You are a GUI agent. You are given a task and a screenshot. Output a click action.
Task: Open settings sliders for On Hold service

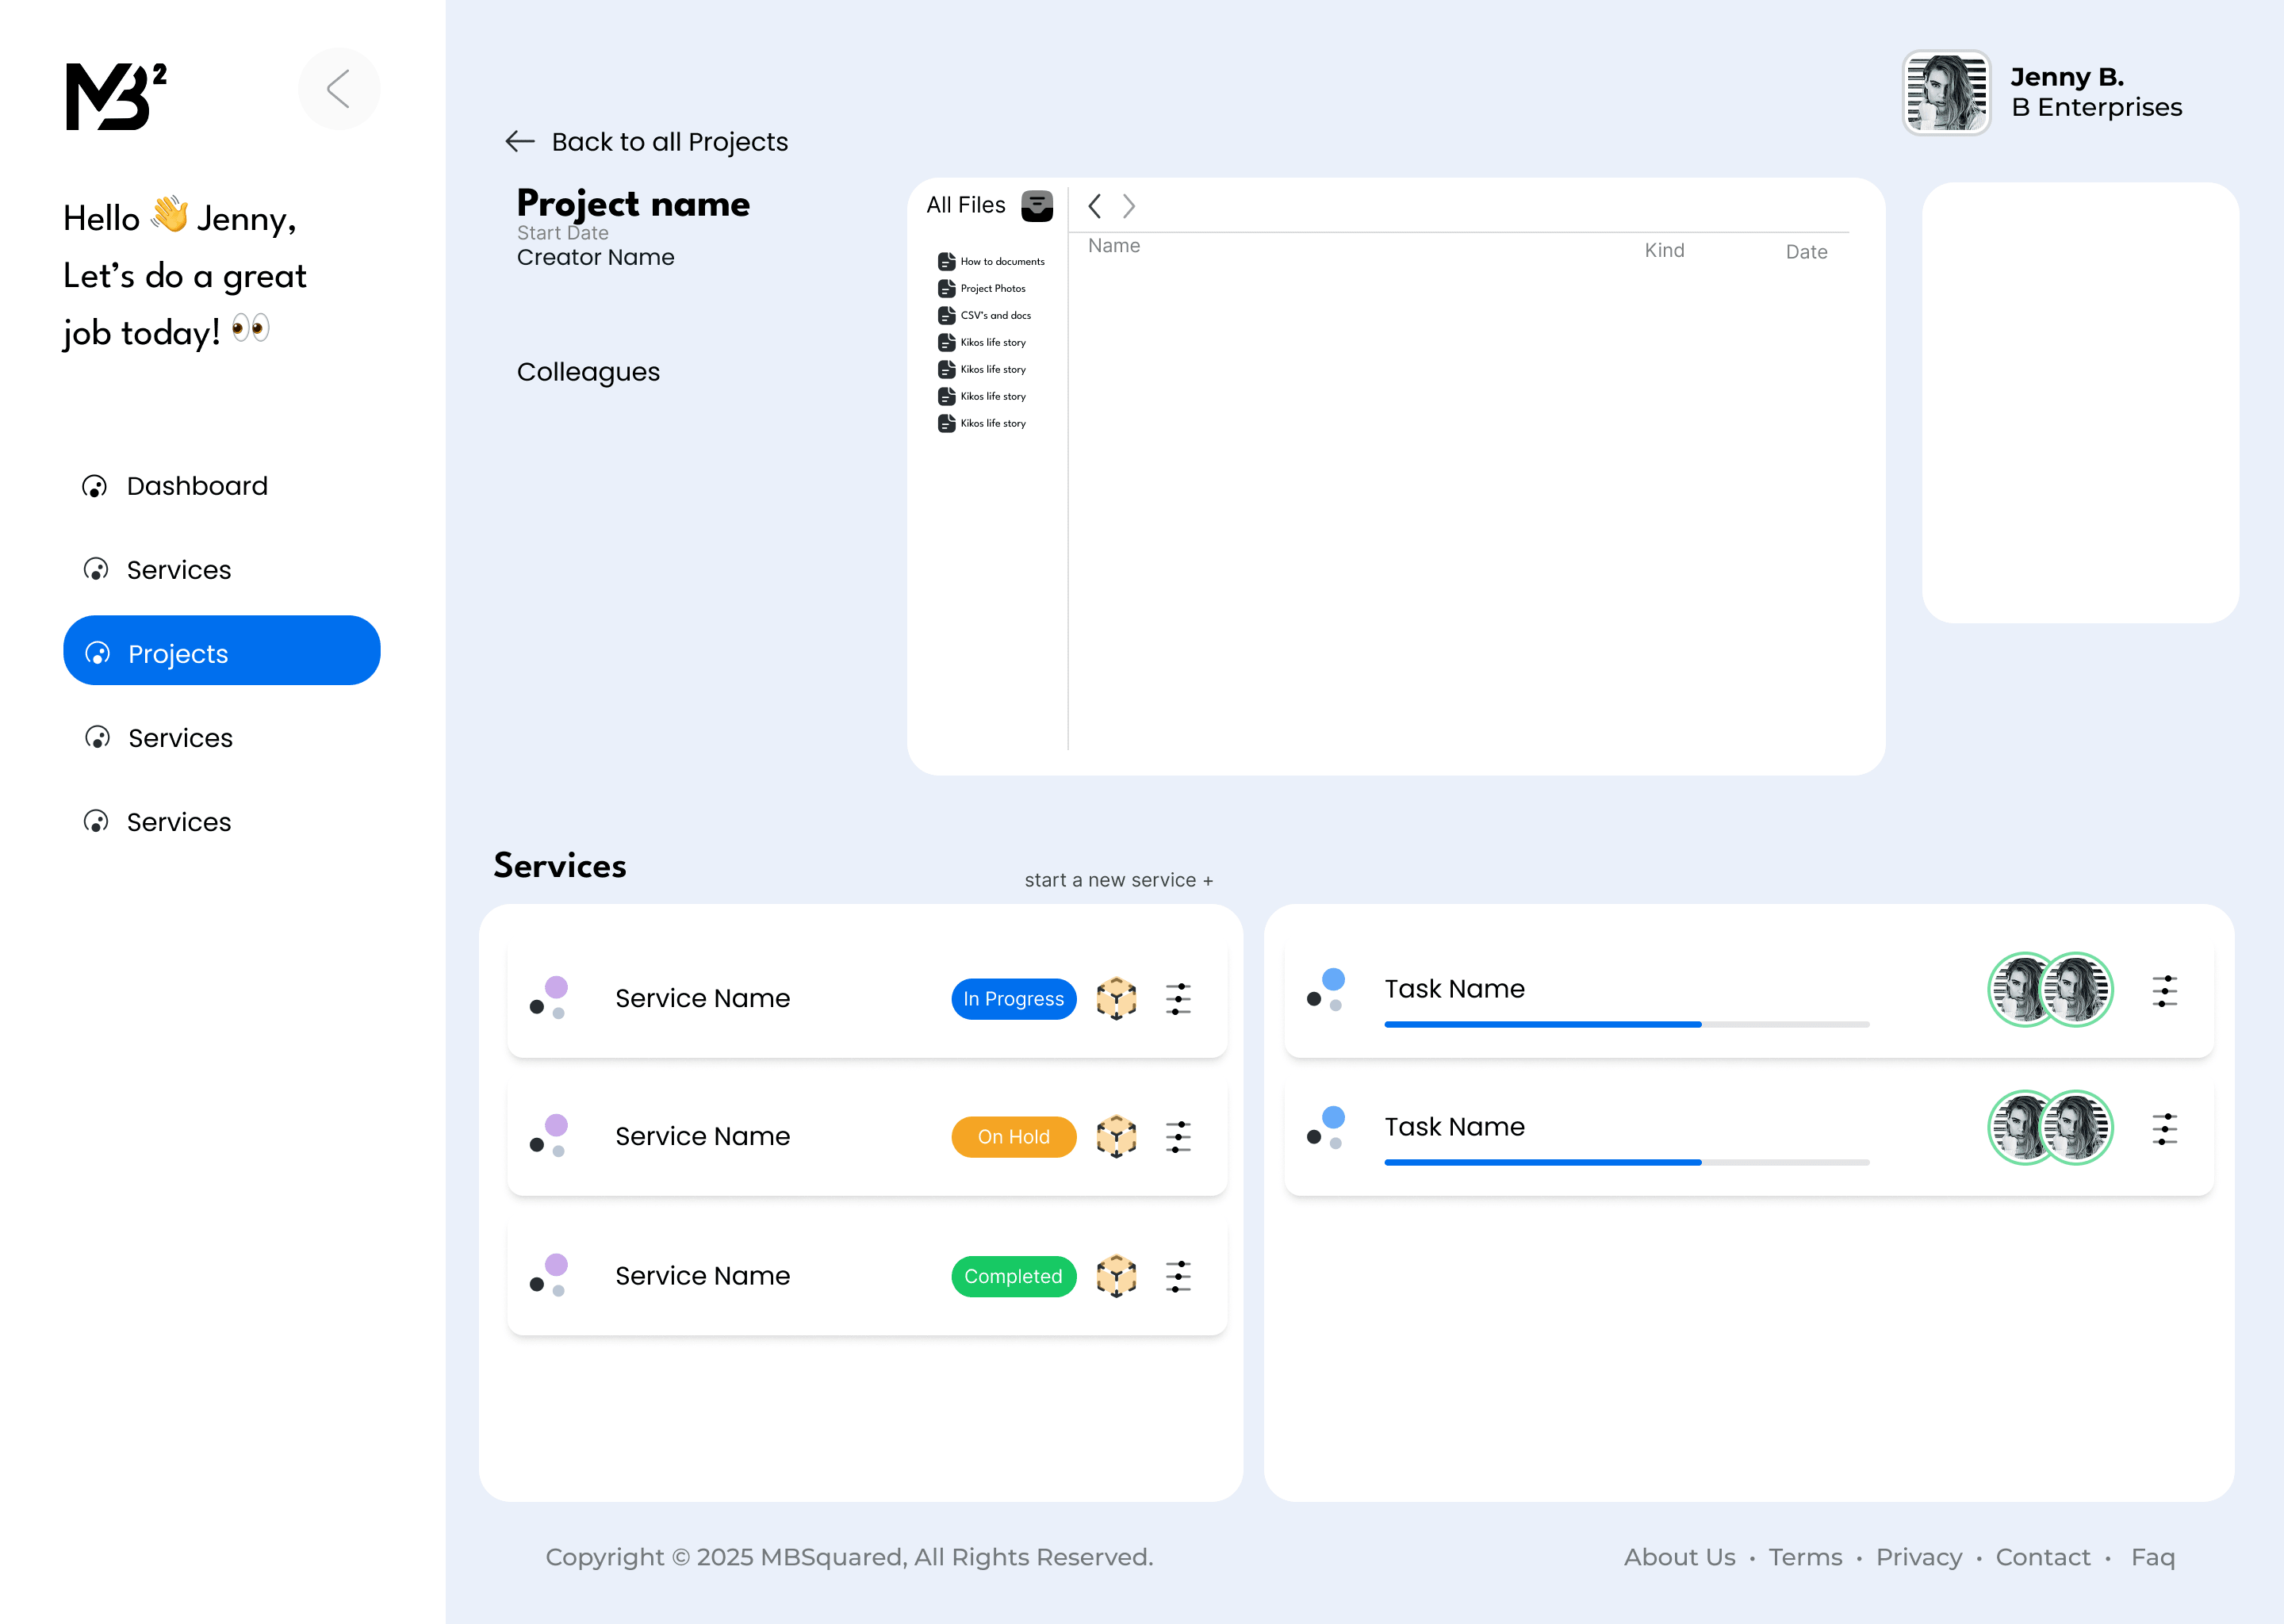point(1178,1137)
